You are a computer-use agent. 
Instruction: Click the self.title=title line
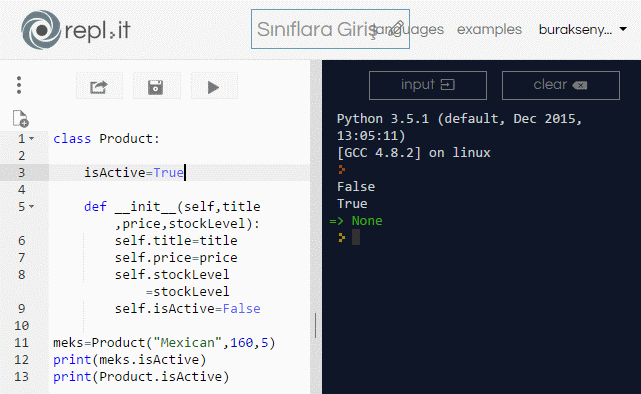point(176,240)
